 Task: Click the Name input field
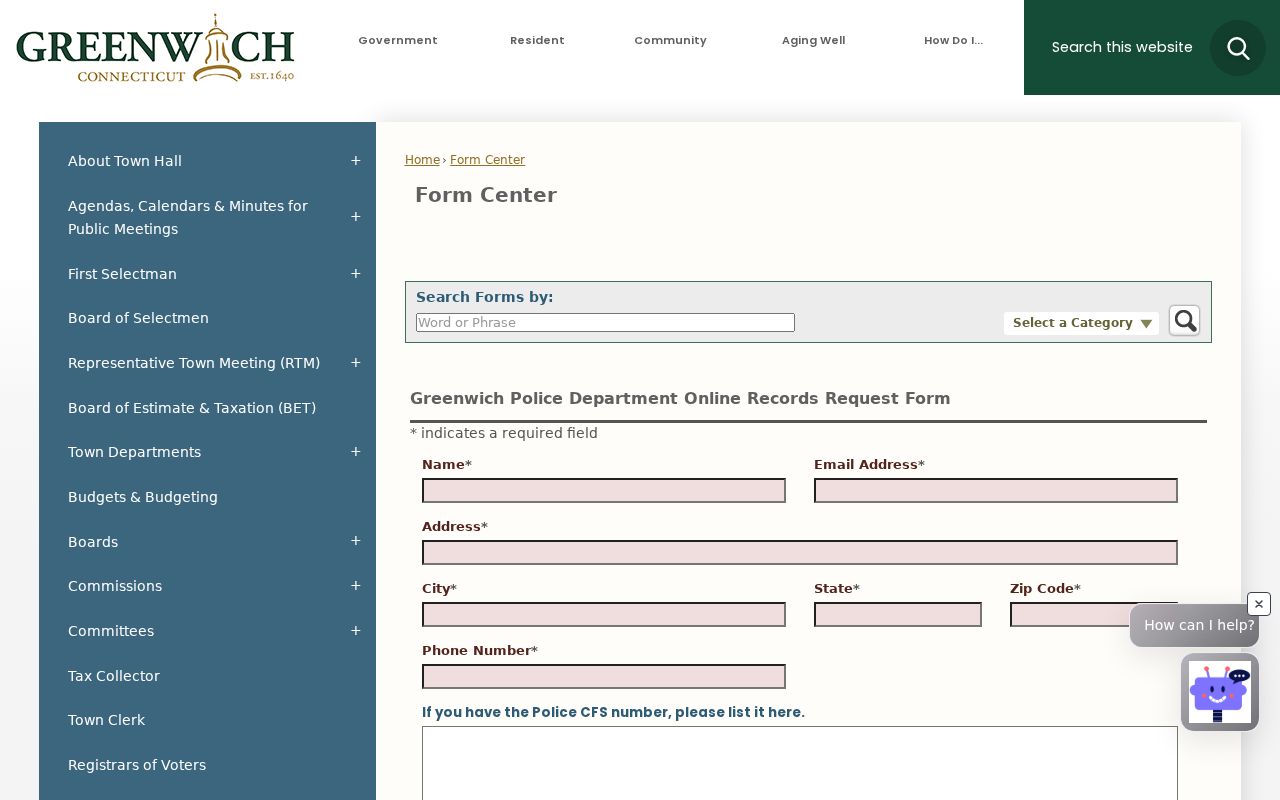(x=604, y=491)
